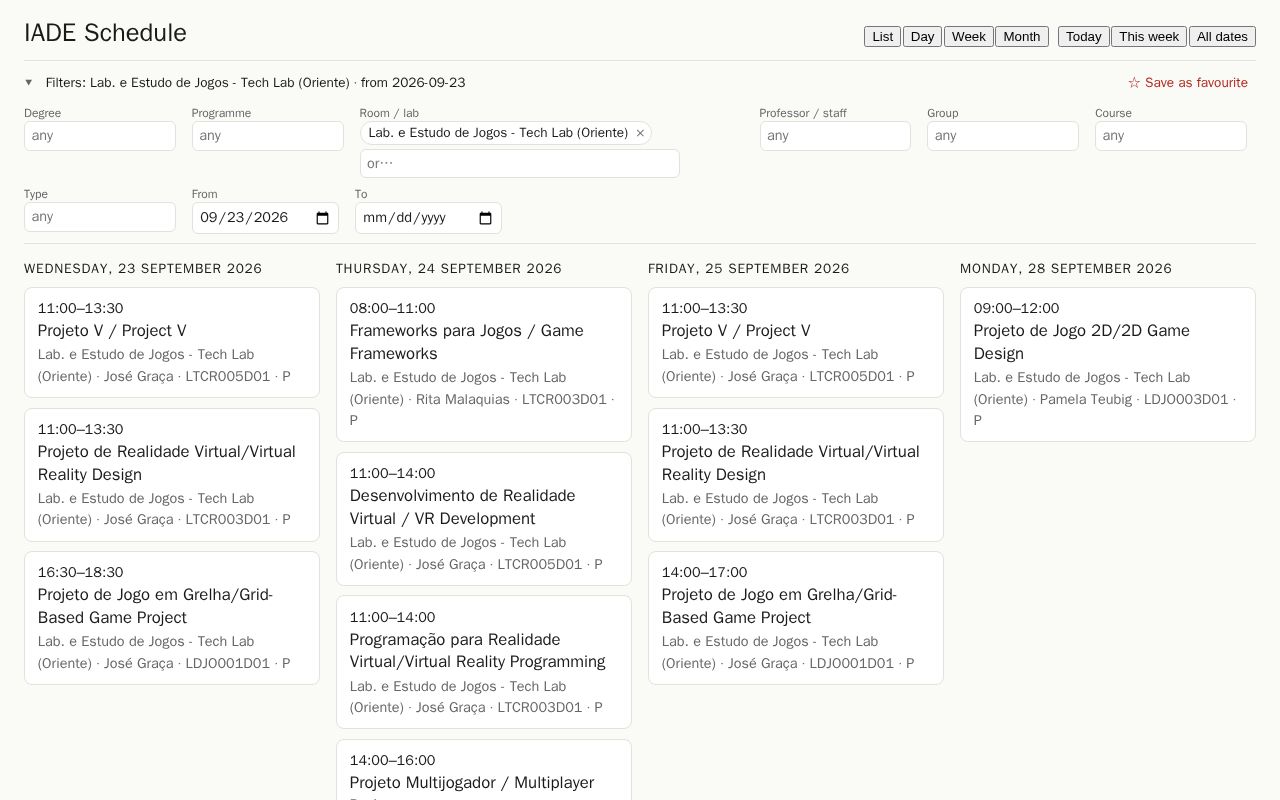1280x800 pixels.
Task: Click Save as favourite star link
Action: pos(1188,83)
